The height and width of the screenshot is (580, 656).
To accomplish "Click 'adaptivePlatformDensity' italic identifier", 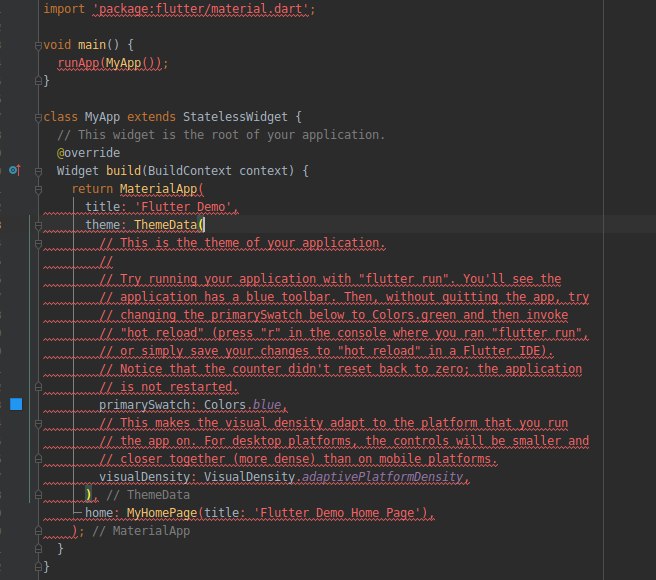I will point(382,477).
